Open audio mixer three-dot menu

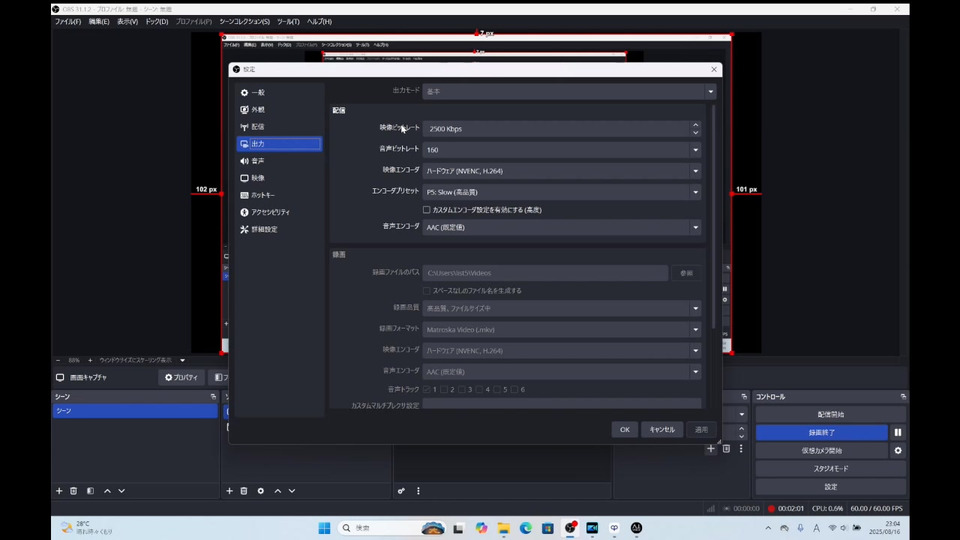tap(418, 491)
